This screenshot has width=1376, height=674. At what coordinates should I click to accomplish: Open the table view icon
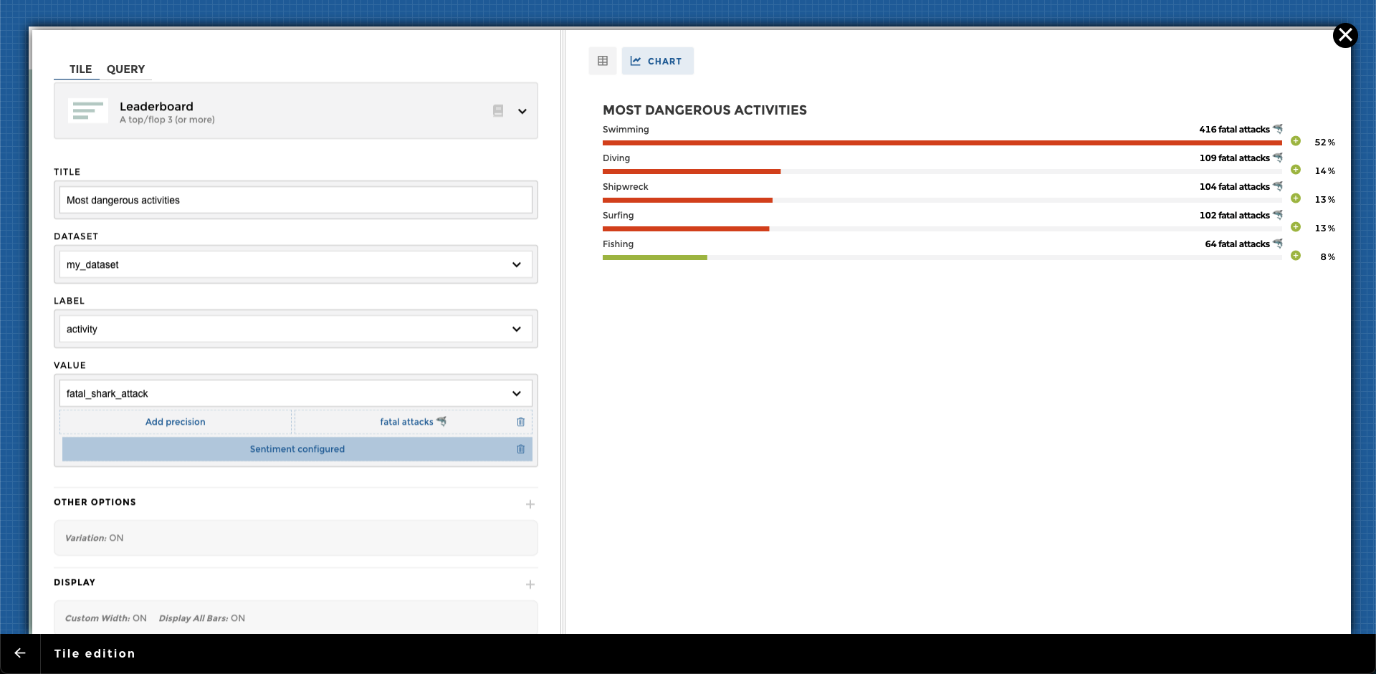[x=602, y=61]
